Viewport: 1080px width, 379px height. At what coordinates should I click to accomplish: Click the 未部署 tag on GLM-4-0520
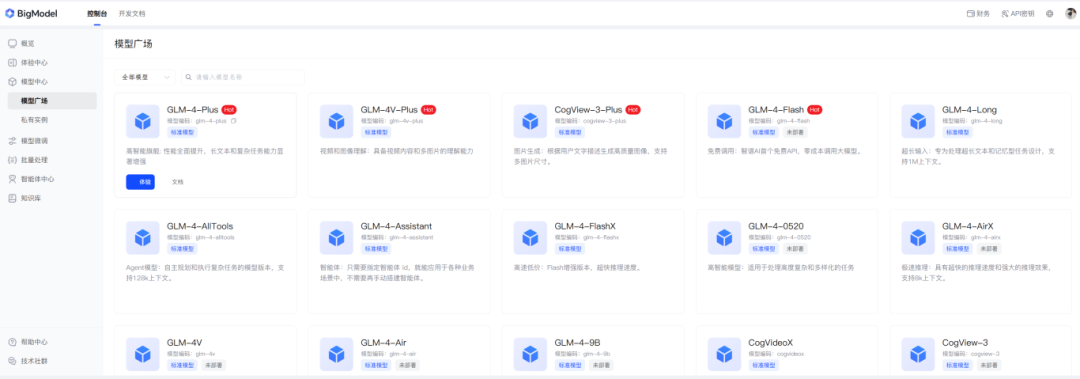coord(794,249)
